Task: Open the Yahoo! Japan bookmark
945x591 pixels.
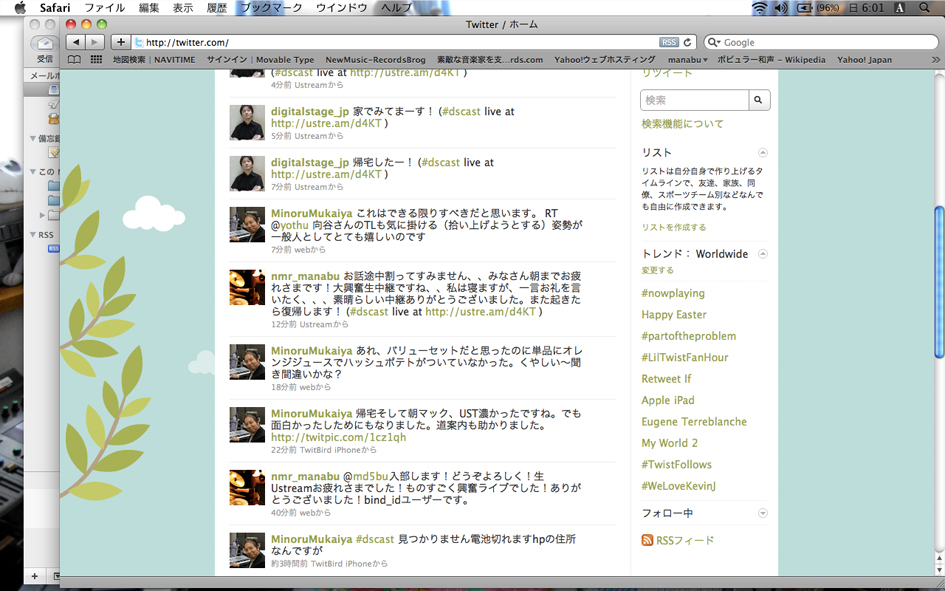Action: 864,60
